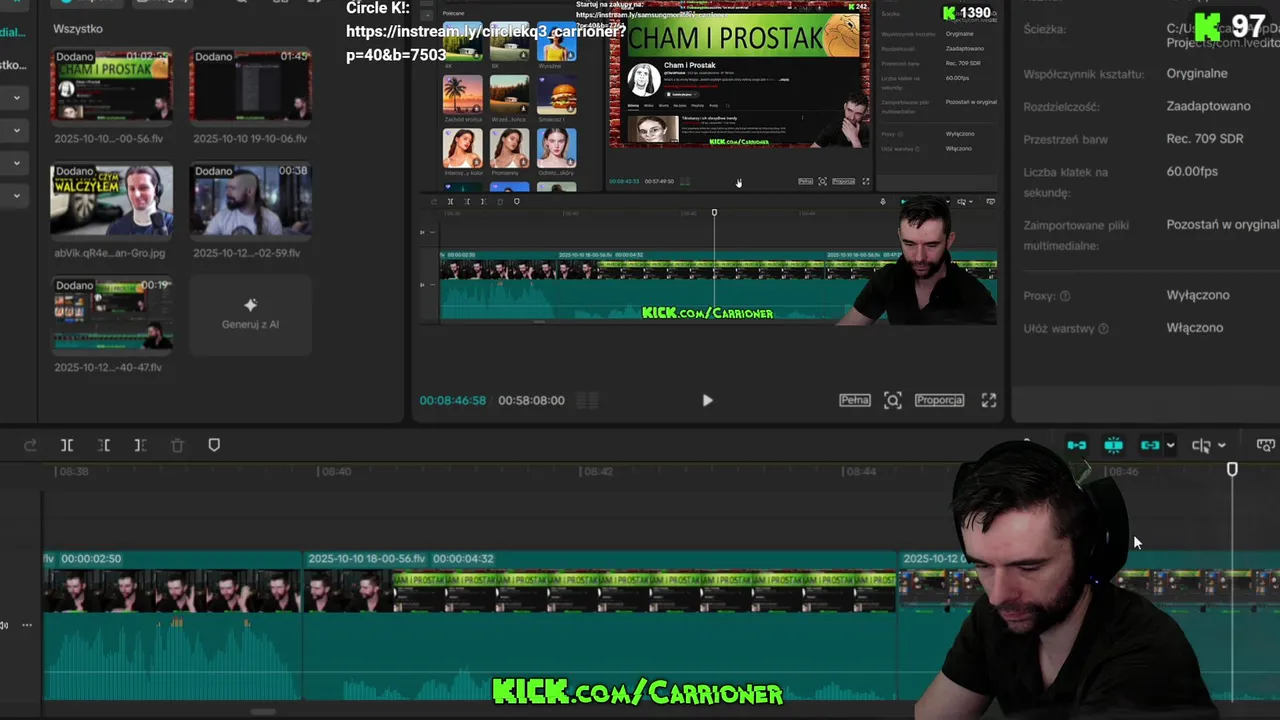Click the Rec. 709 SDR color space value
This screenshot has width=1280, height=720.
tap(1205, 139)
